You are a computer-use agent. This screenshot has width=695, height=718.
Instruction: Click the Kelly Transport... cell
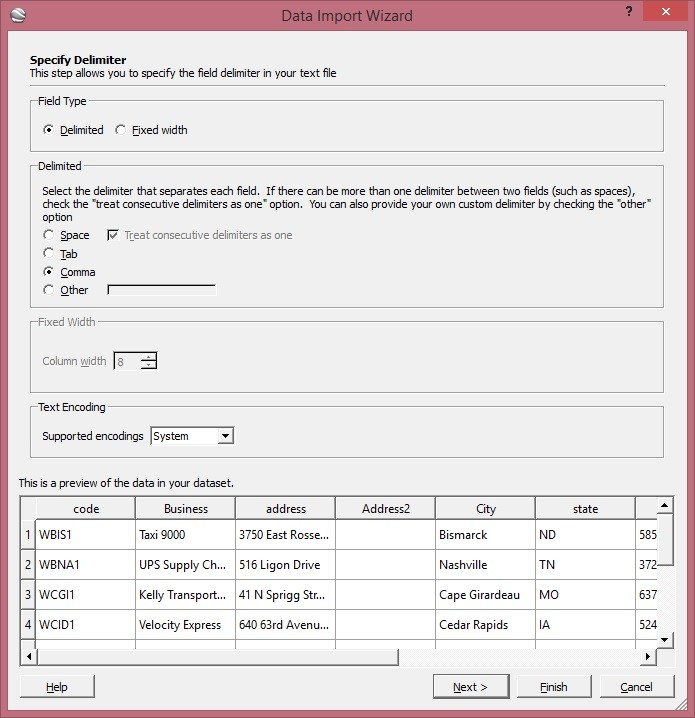pos(185,594)
